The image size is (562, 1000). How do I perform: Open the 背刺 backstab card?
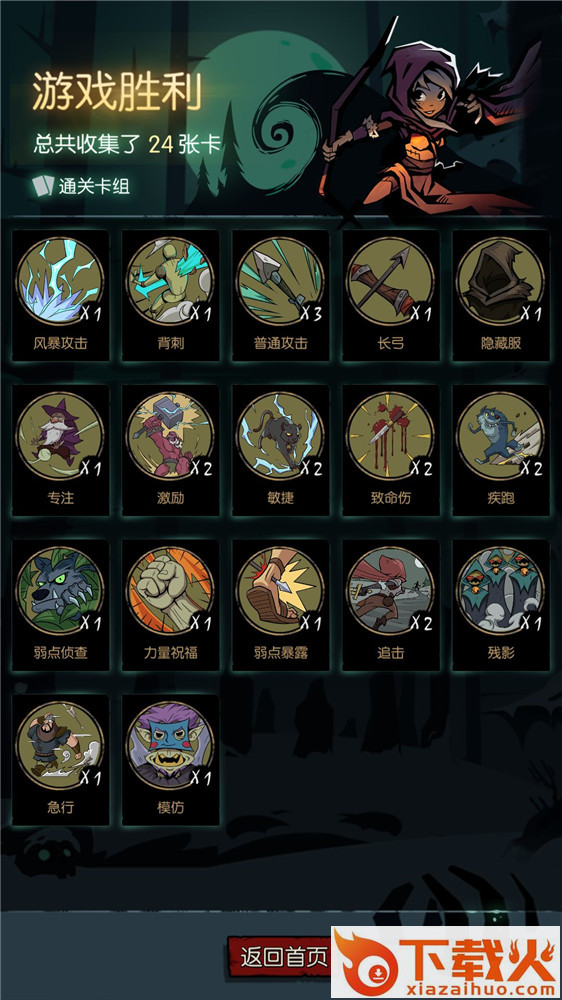(170, 295)
